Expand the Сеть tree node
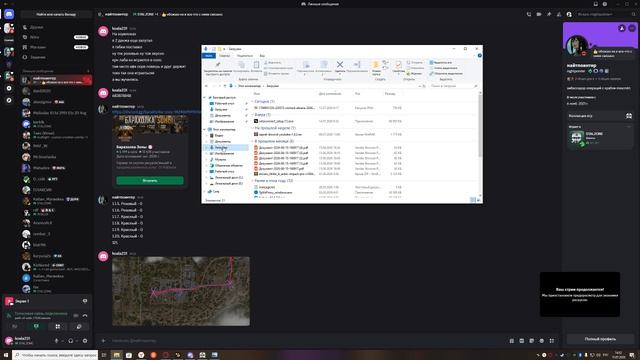Image resolution: width=640 pixels, height=360 pixels. pyautogui.click(x=205, y=191)
